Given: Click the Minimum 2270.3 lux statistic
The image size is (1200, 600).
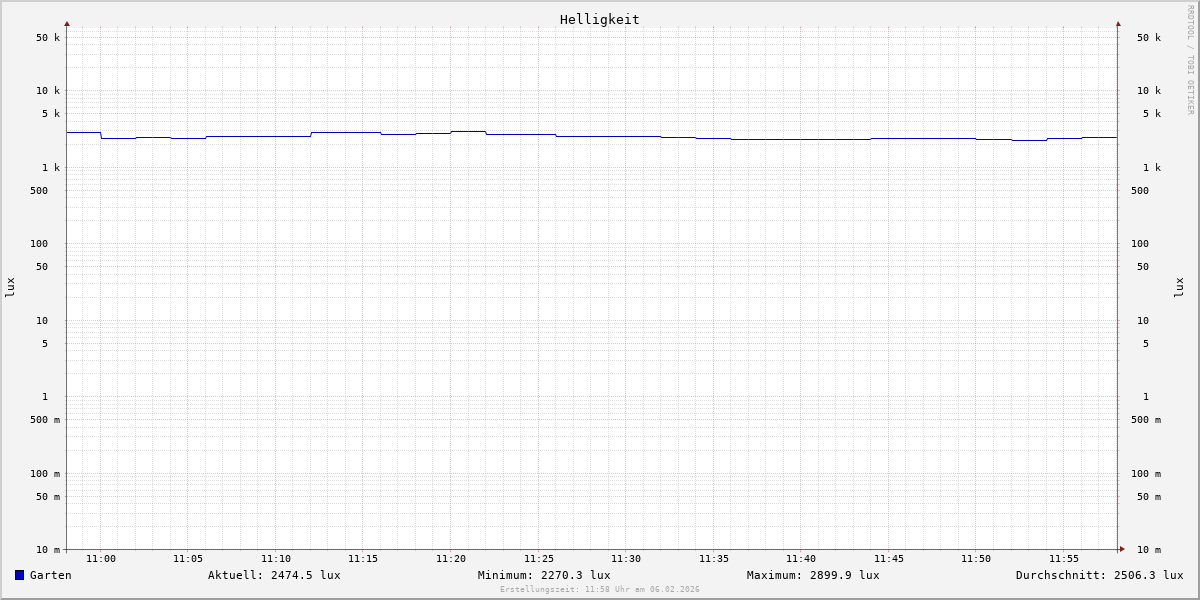Looking at the screenshot, I should (544, 575).
